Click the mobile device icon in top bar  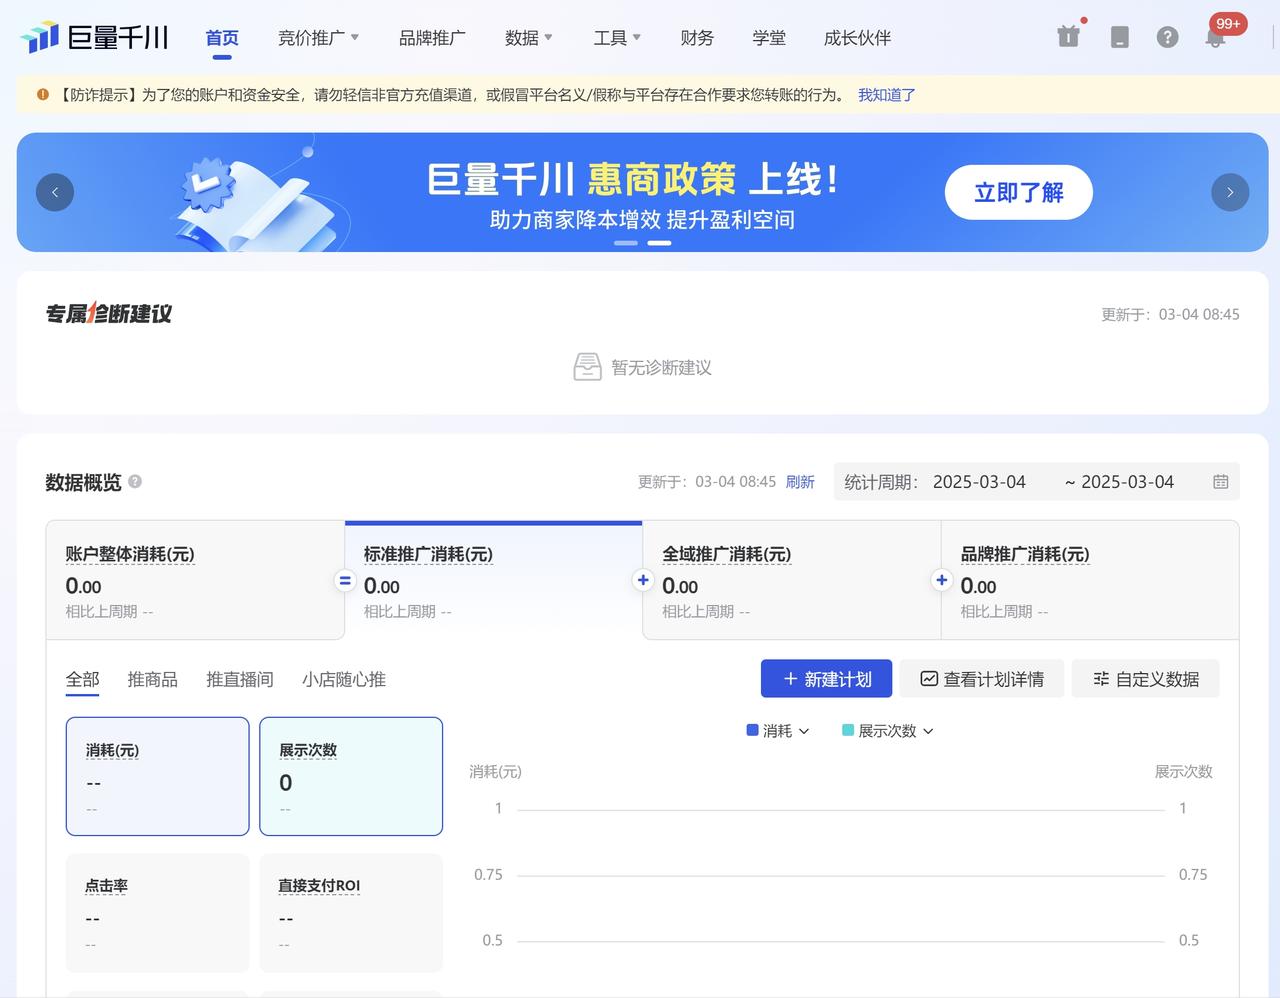tap(1119, 37)
